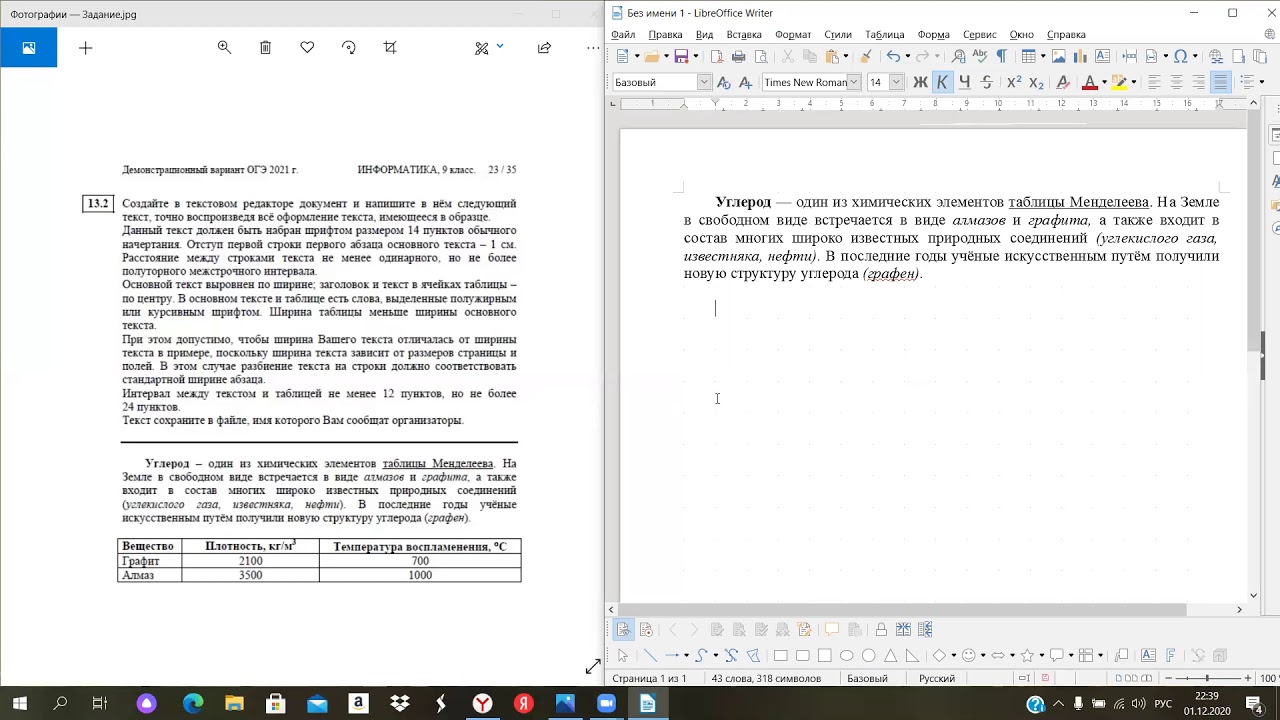Open the Файл menu
The width and height of the screenshot is (1280, 720).
tap(623, 34)
